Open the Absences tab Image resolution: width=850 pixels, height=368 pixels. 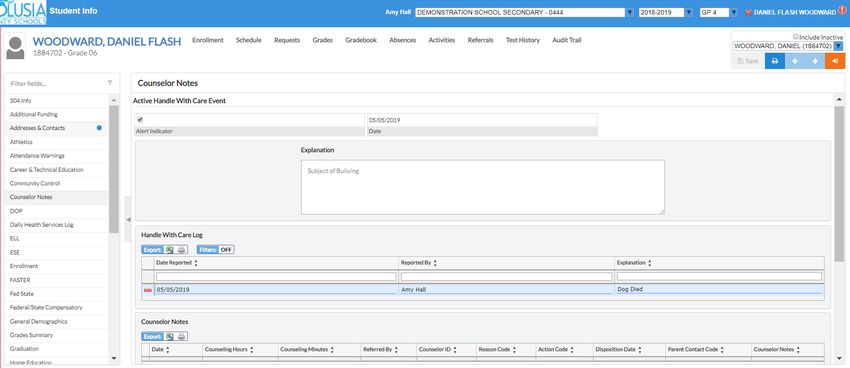click(x=403, y=40)
